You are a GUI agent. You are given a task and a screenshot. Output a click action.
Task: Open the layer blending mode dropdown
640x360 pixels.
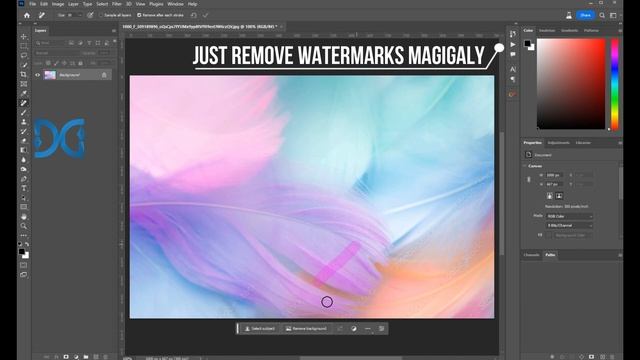click(x=59, y=53)
